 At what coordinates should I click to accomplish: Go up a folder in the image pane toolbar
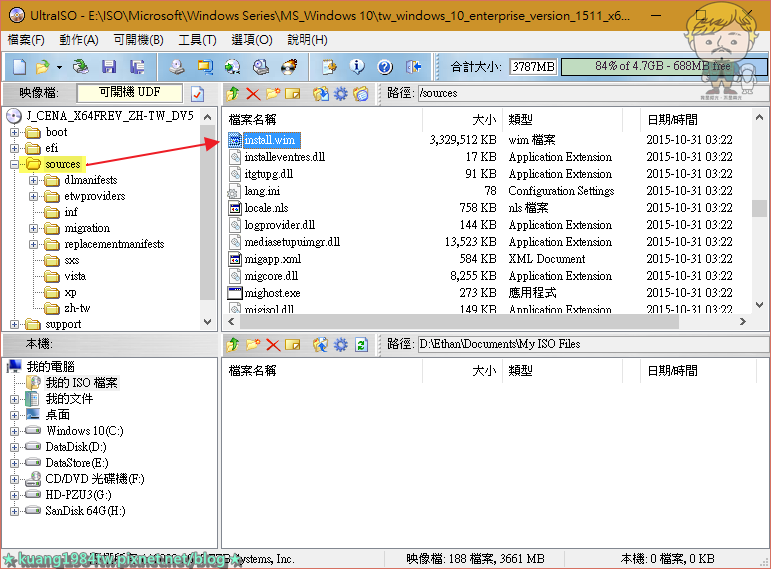coord(233,93)
